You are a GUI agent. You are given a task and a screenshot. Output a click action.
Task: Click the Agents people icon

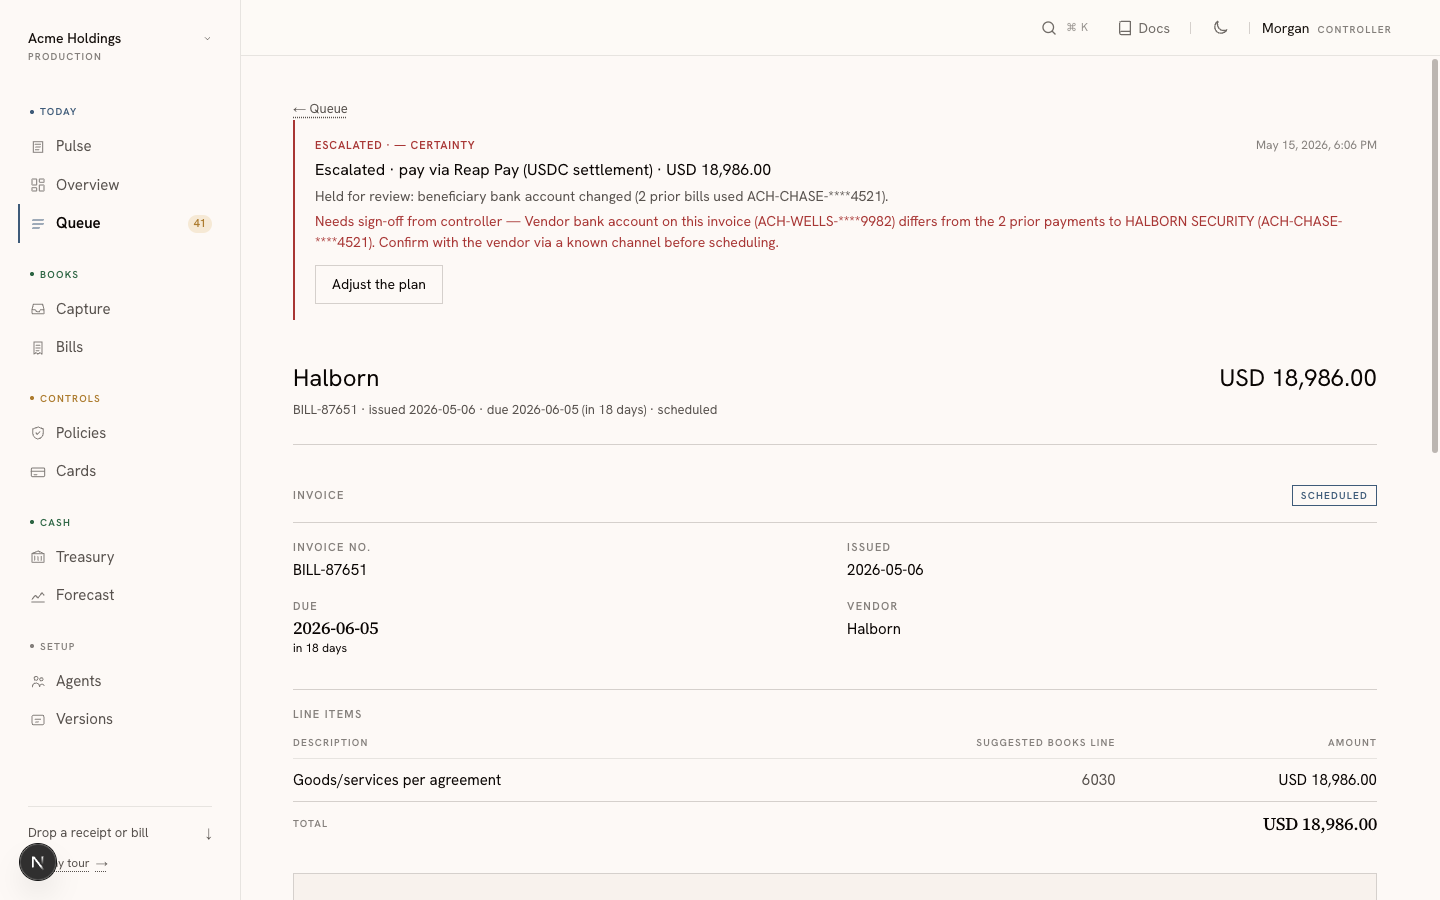(38, 682)
